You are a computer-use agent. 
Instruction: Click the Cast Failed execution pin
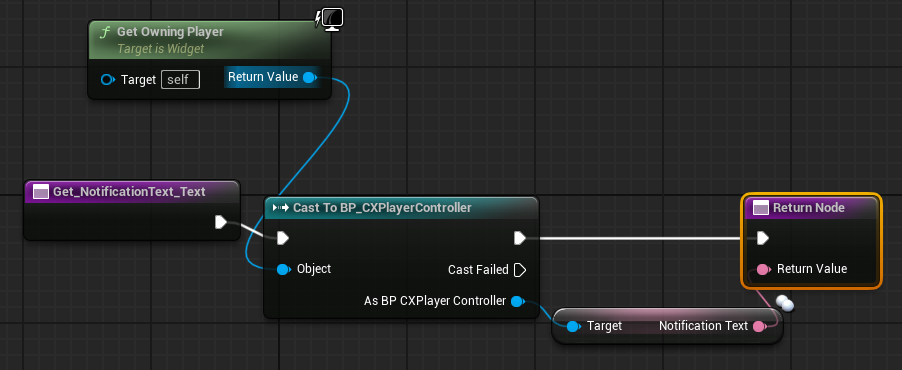point(519,269)
